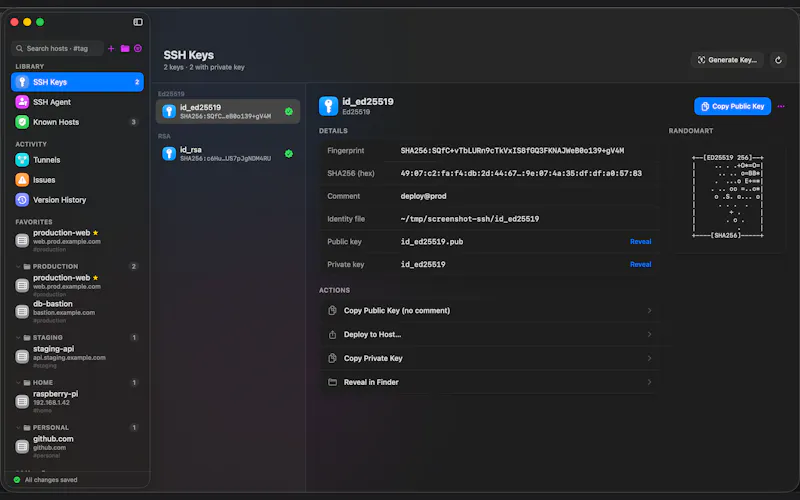Click the Known Hosts count badge 3

[x=134, y=122]
